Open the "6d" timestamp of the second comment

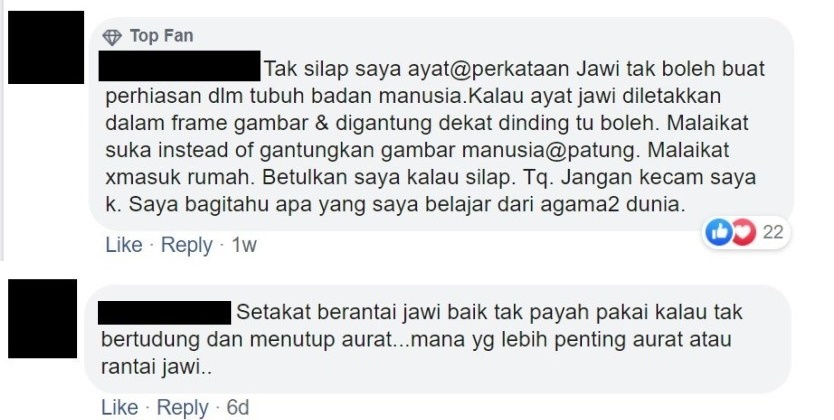click(x=238, y=408)
